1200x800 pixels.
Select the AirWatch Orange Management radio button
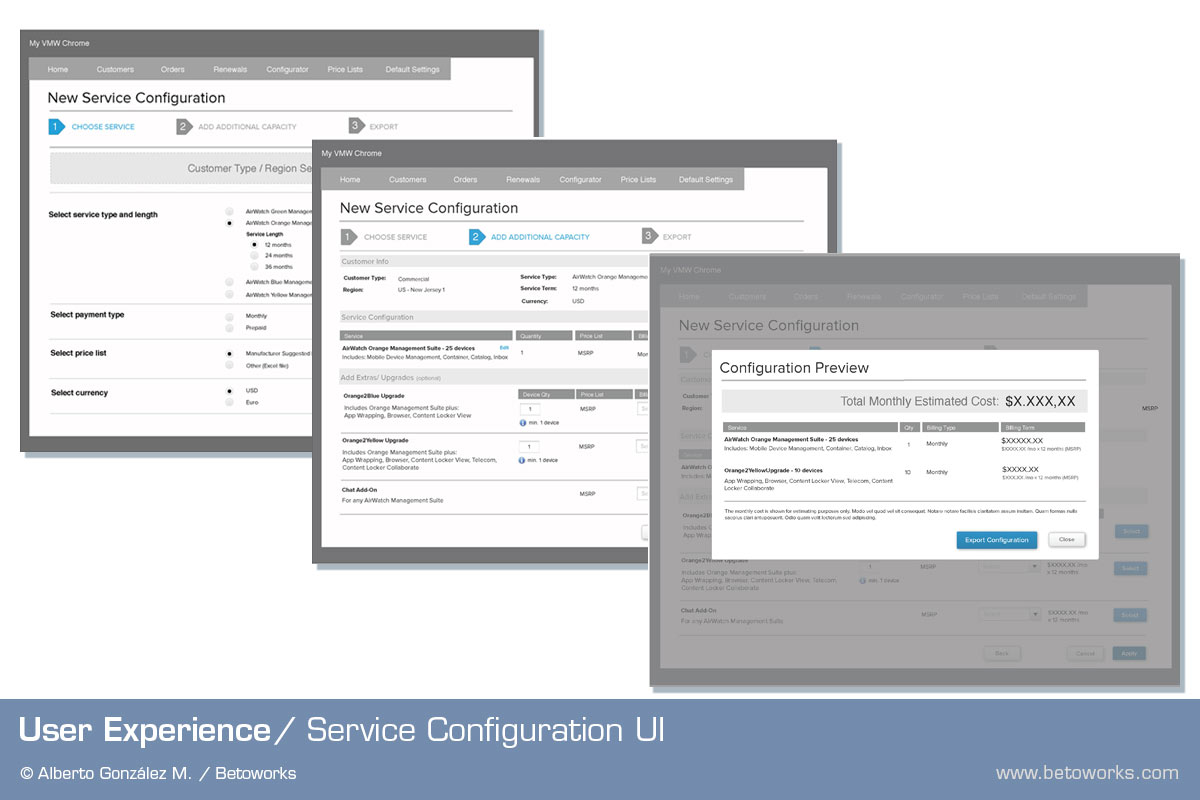(x=229, y=224)
